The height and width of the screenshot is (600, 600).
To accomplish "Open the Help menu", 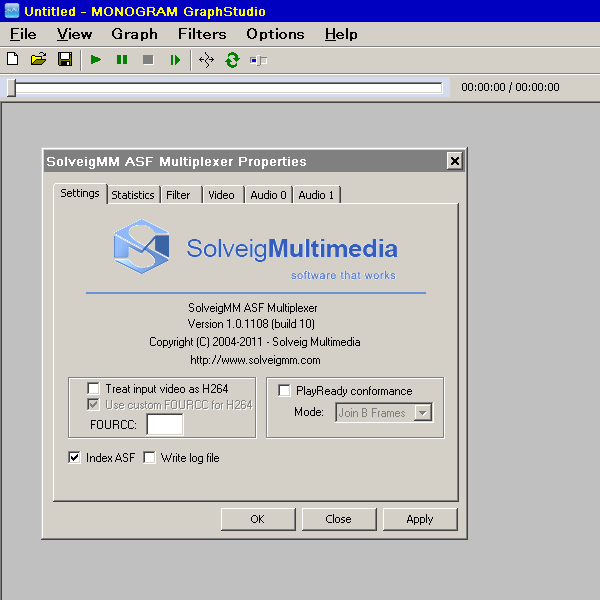I will [341, 34].
